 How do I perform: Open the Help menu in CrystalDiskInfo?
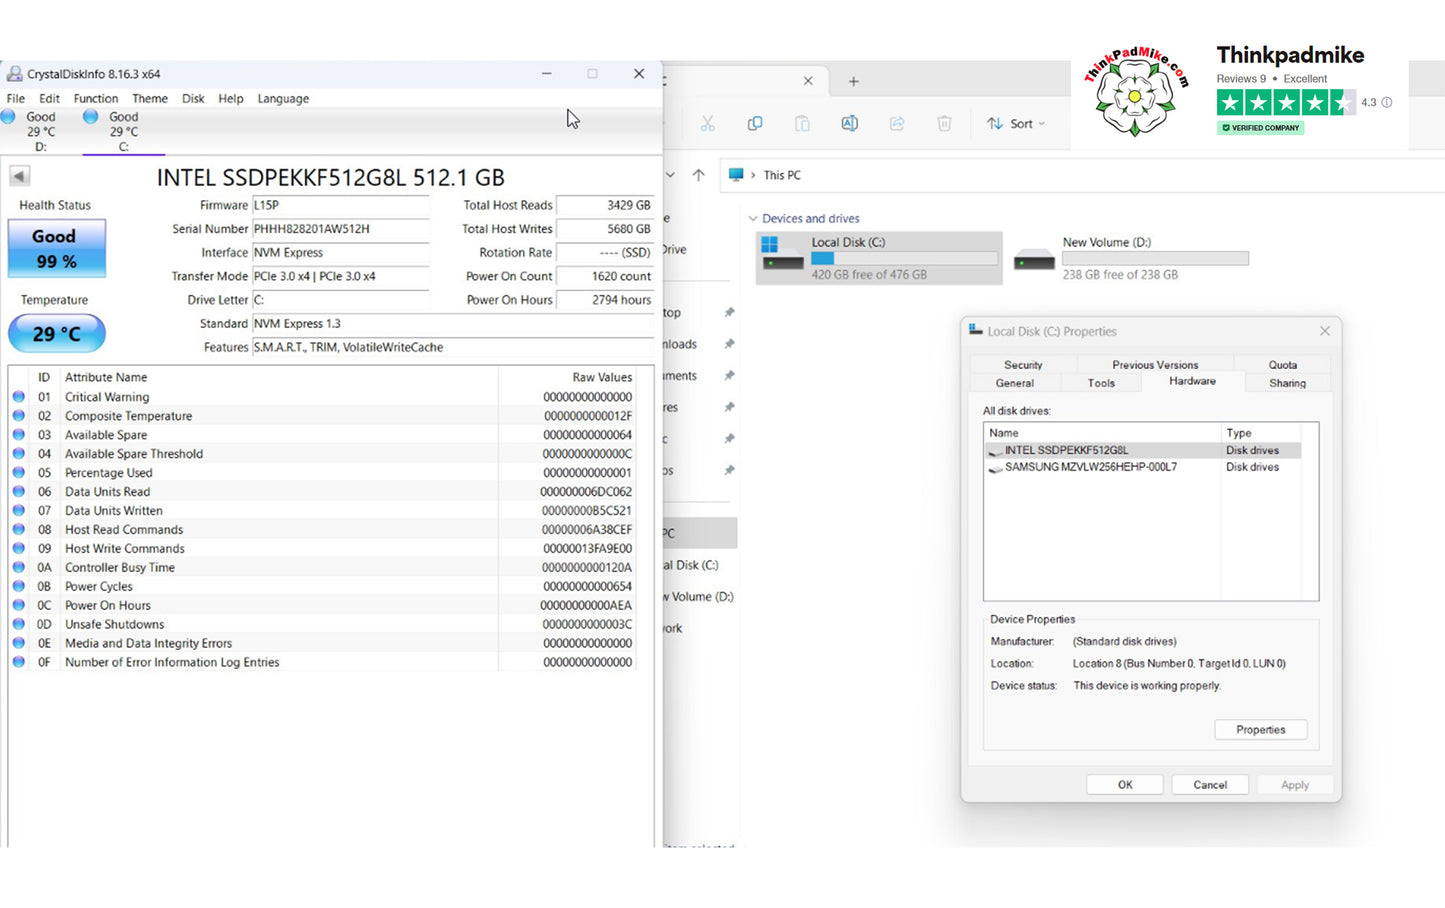231,99
